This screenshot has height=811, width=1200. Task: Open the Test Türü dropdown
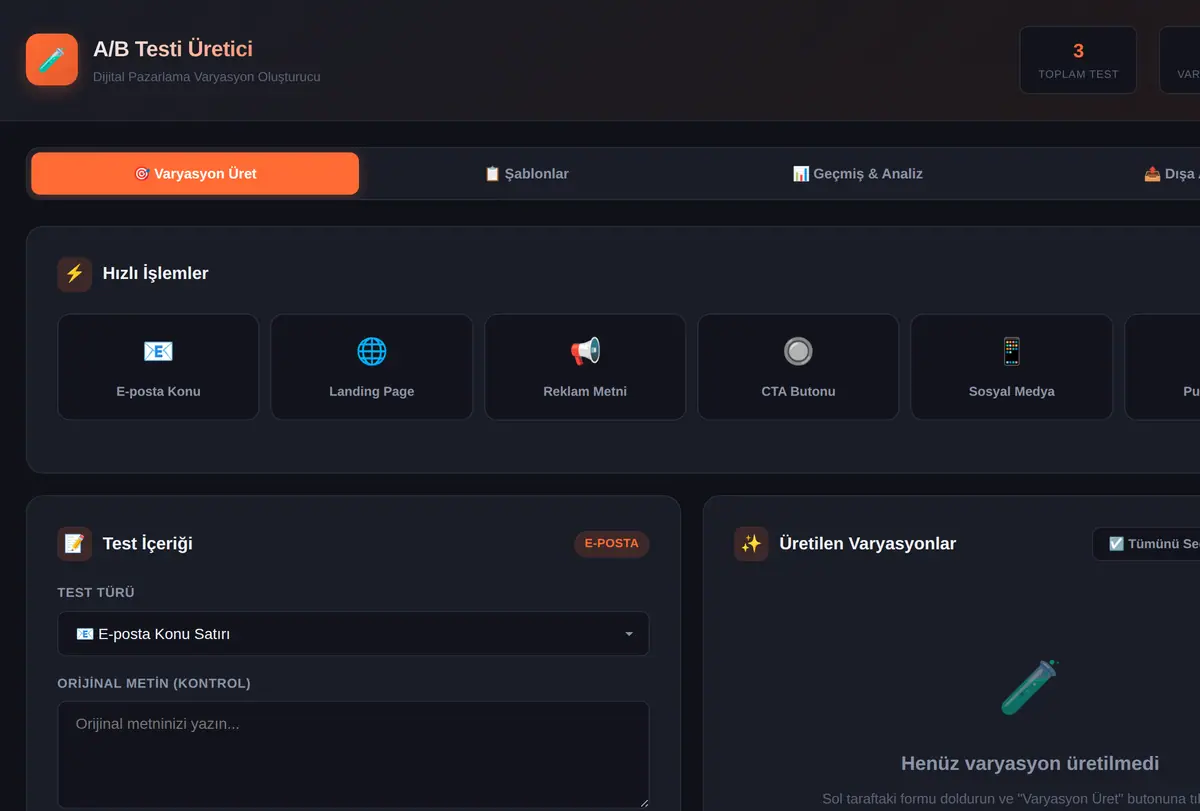(353, 634)
